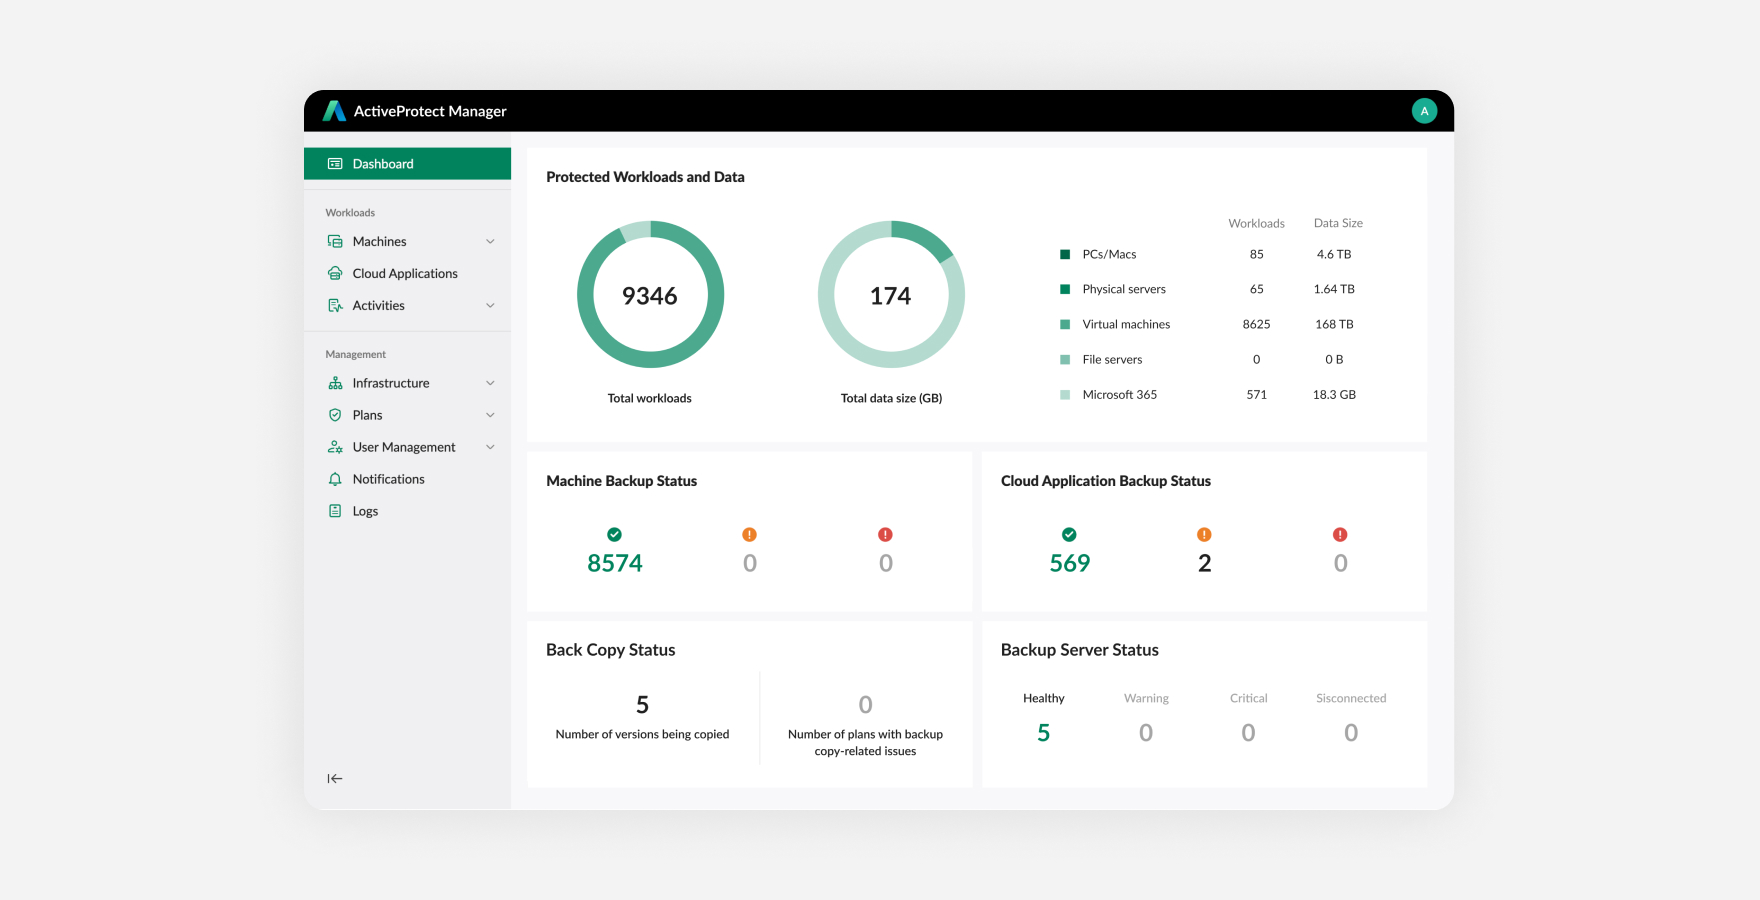Screen dimensions: 1760x900
Task: Expand the Machines submenu chevron
Action: [490, 241]
